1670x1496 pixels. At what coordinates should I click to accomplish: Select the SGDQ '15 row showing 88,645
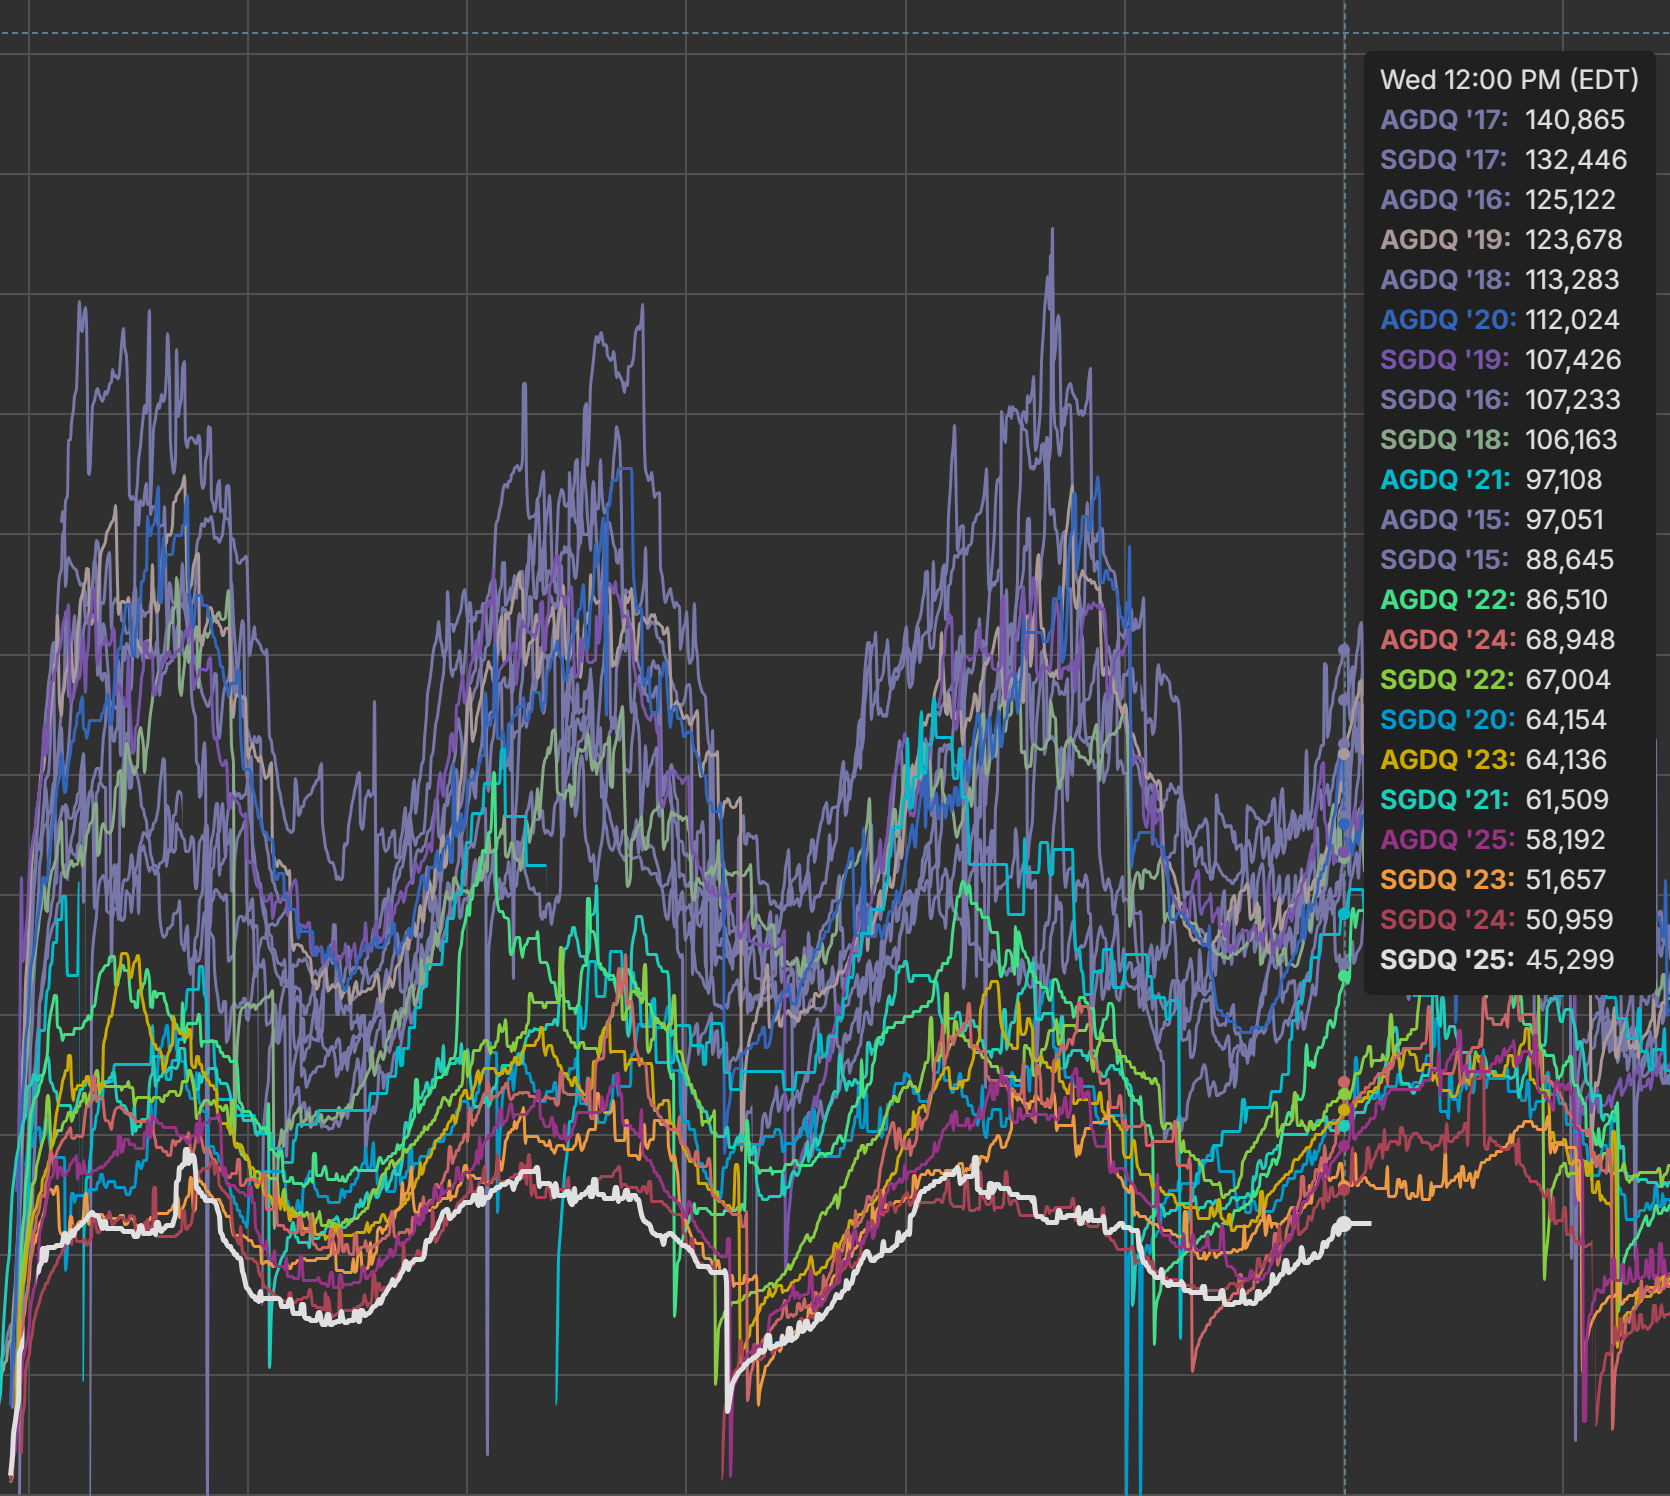coord(1497,560)
